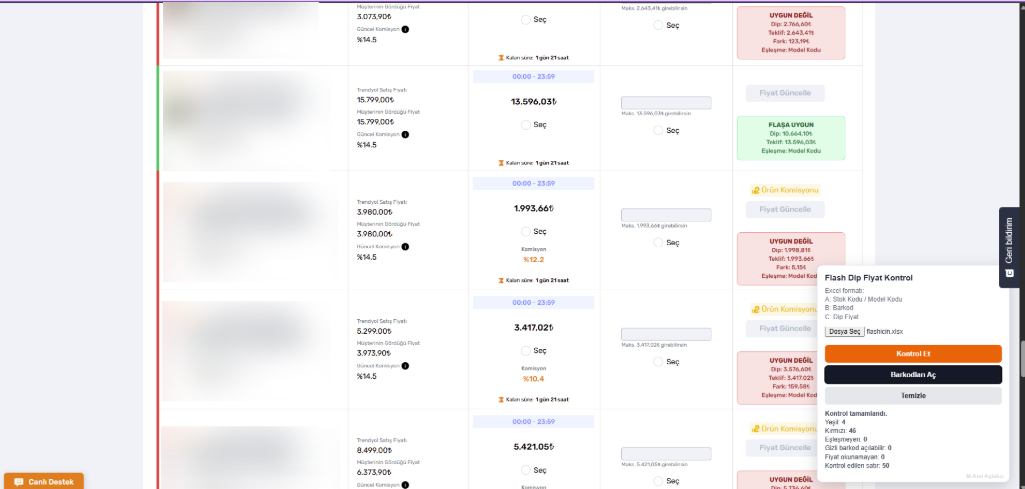Open the Canlı Destek live support button
This screenshot has height=489, width=1025.
coord(44,482)
